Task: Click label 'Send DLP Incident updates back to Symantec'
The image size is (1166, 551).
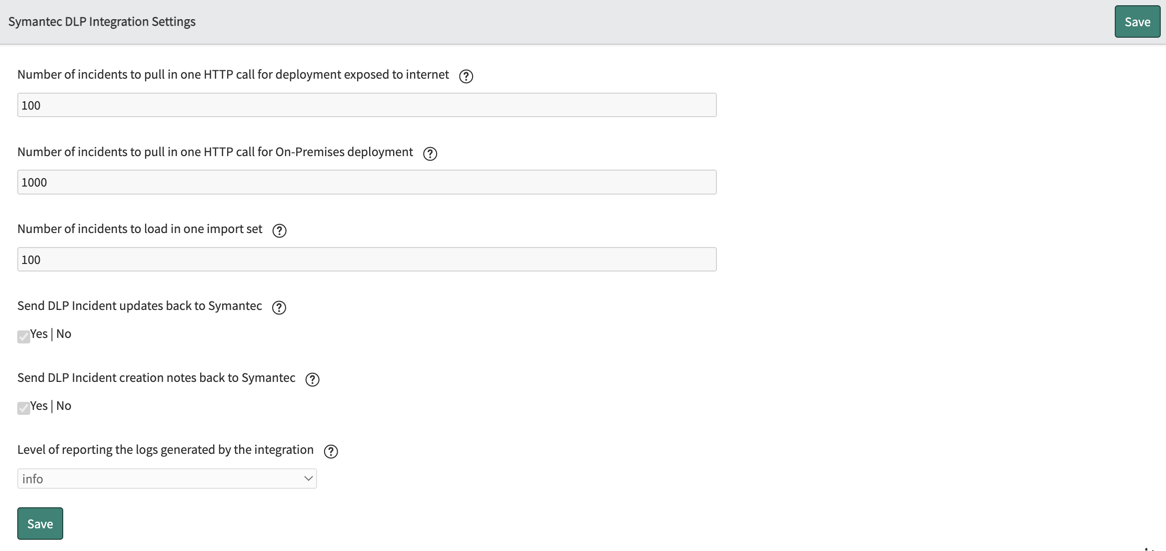Action: click(140, 306)
